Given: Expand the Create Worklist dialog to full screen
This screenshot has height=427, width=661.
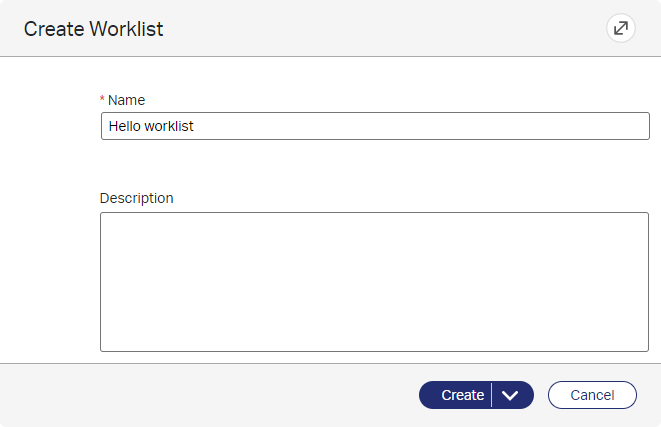Looking at the screenshot, I should pyautogui.click(x=621, y=28).
